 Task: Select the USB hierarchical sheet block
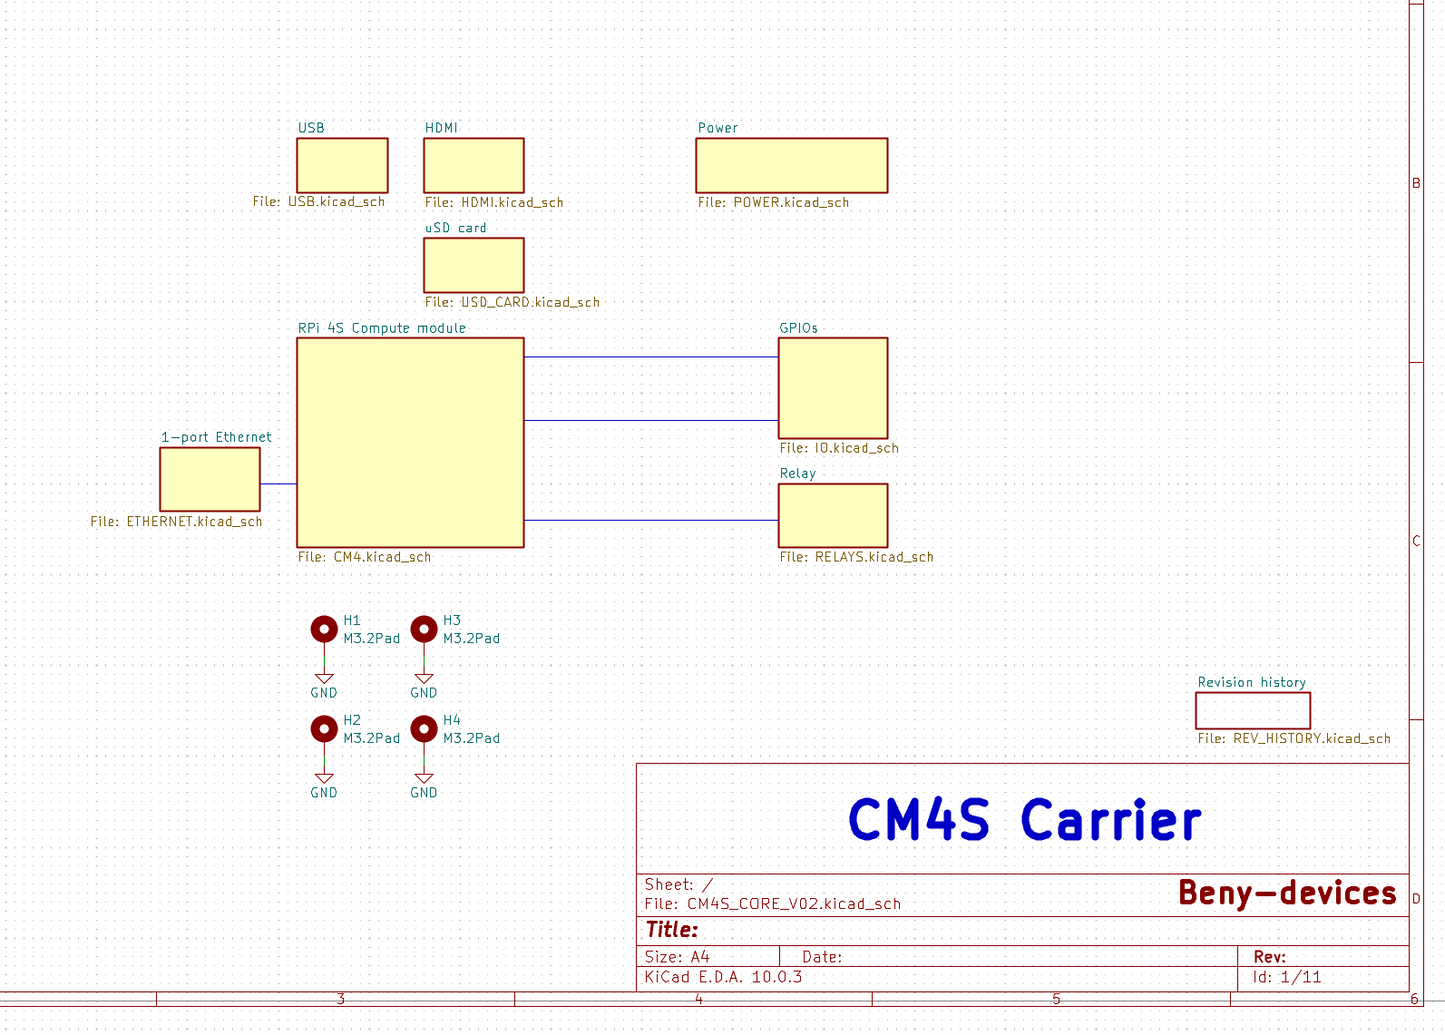tap(342, 165)
